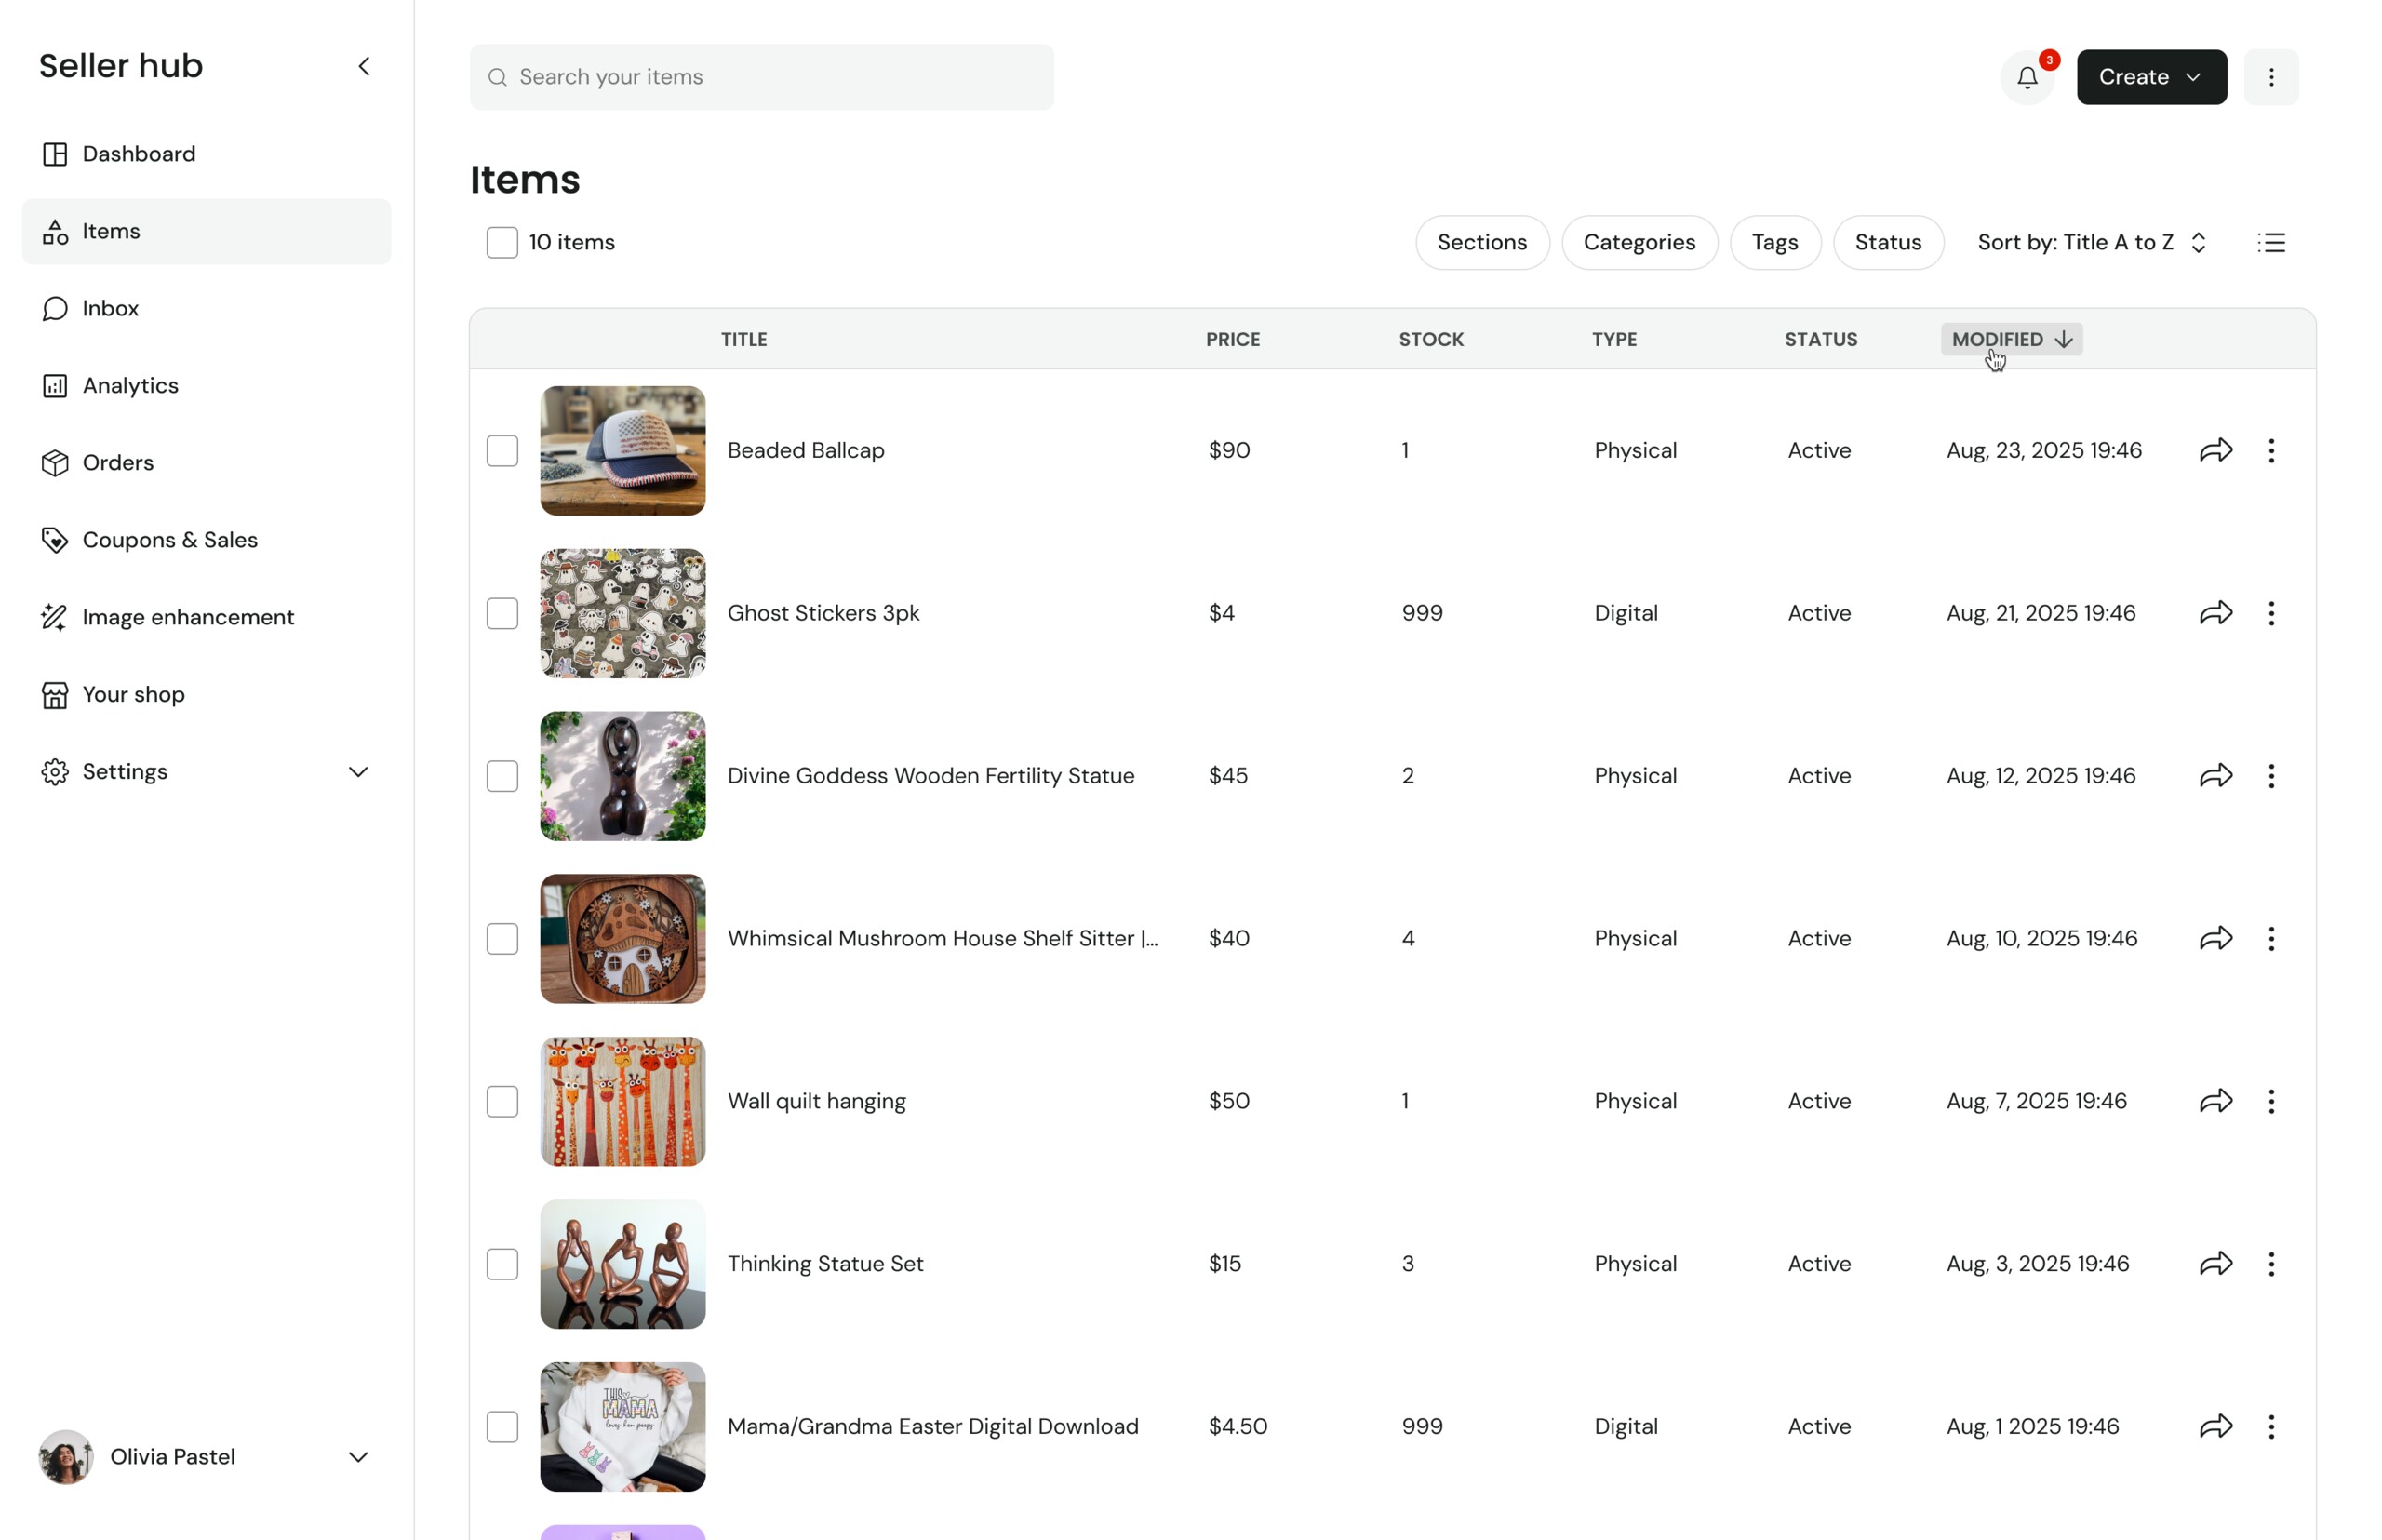Viewport: 2382px width, 1540px height.
Task: Open Mama/Grandma Easter Download thumbnail
Action: (x=622, y=1427)
